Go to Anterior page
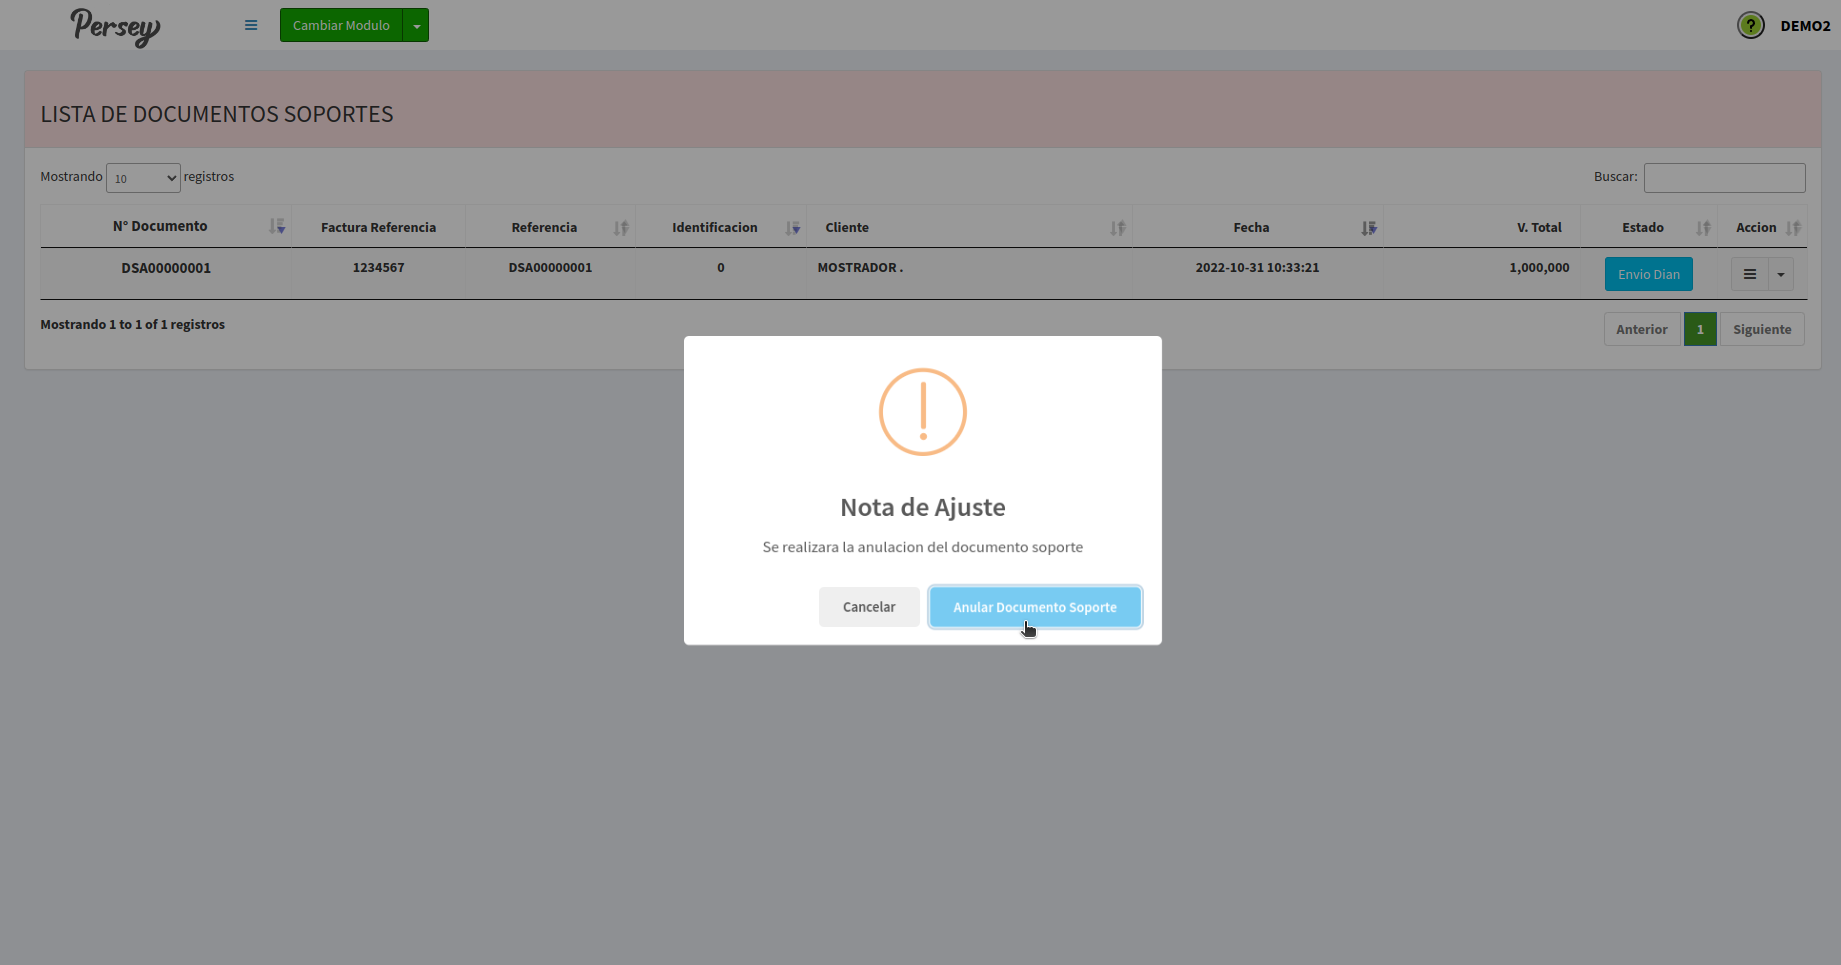The image size is (1841, 965). (x=1641, y=329)
